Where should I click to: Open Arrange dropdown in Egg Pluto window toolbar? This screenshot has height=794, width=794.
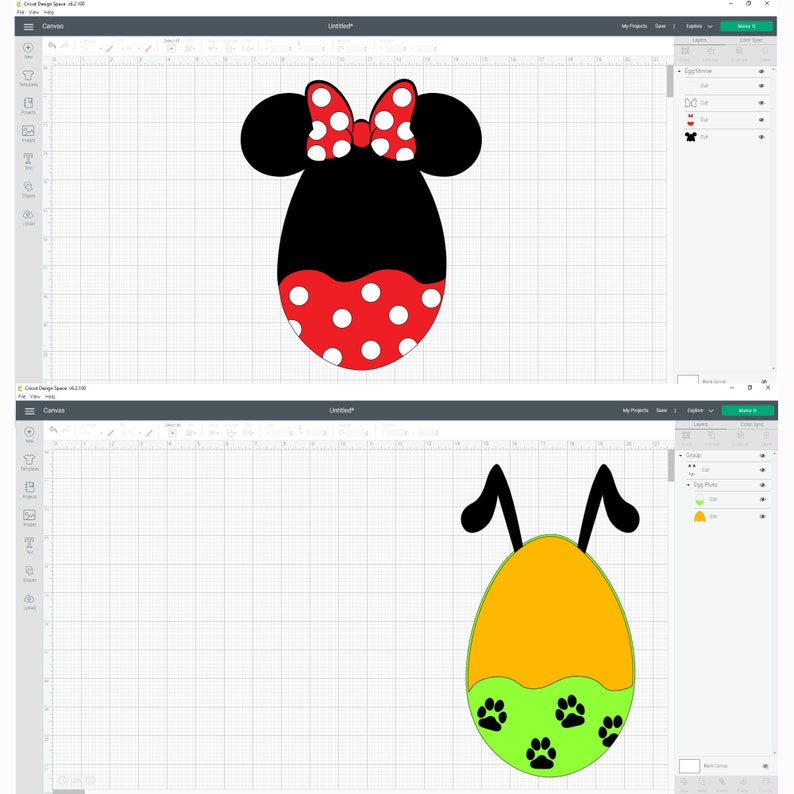point(231,433)
